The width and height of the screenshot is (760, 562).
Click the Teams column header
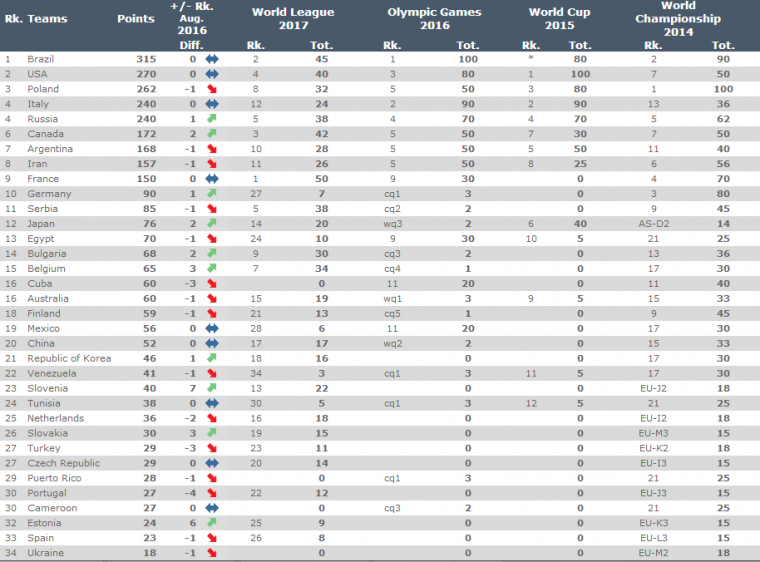coord(47,19)
